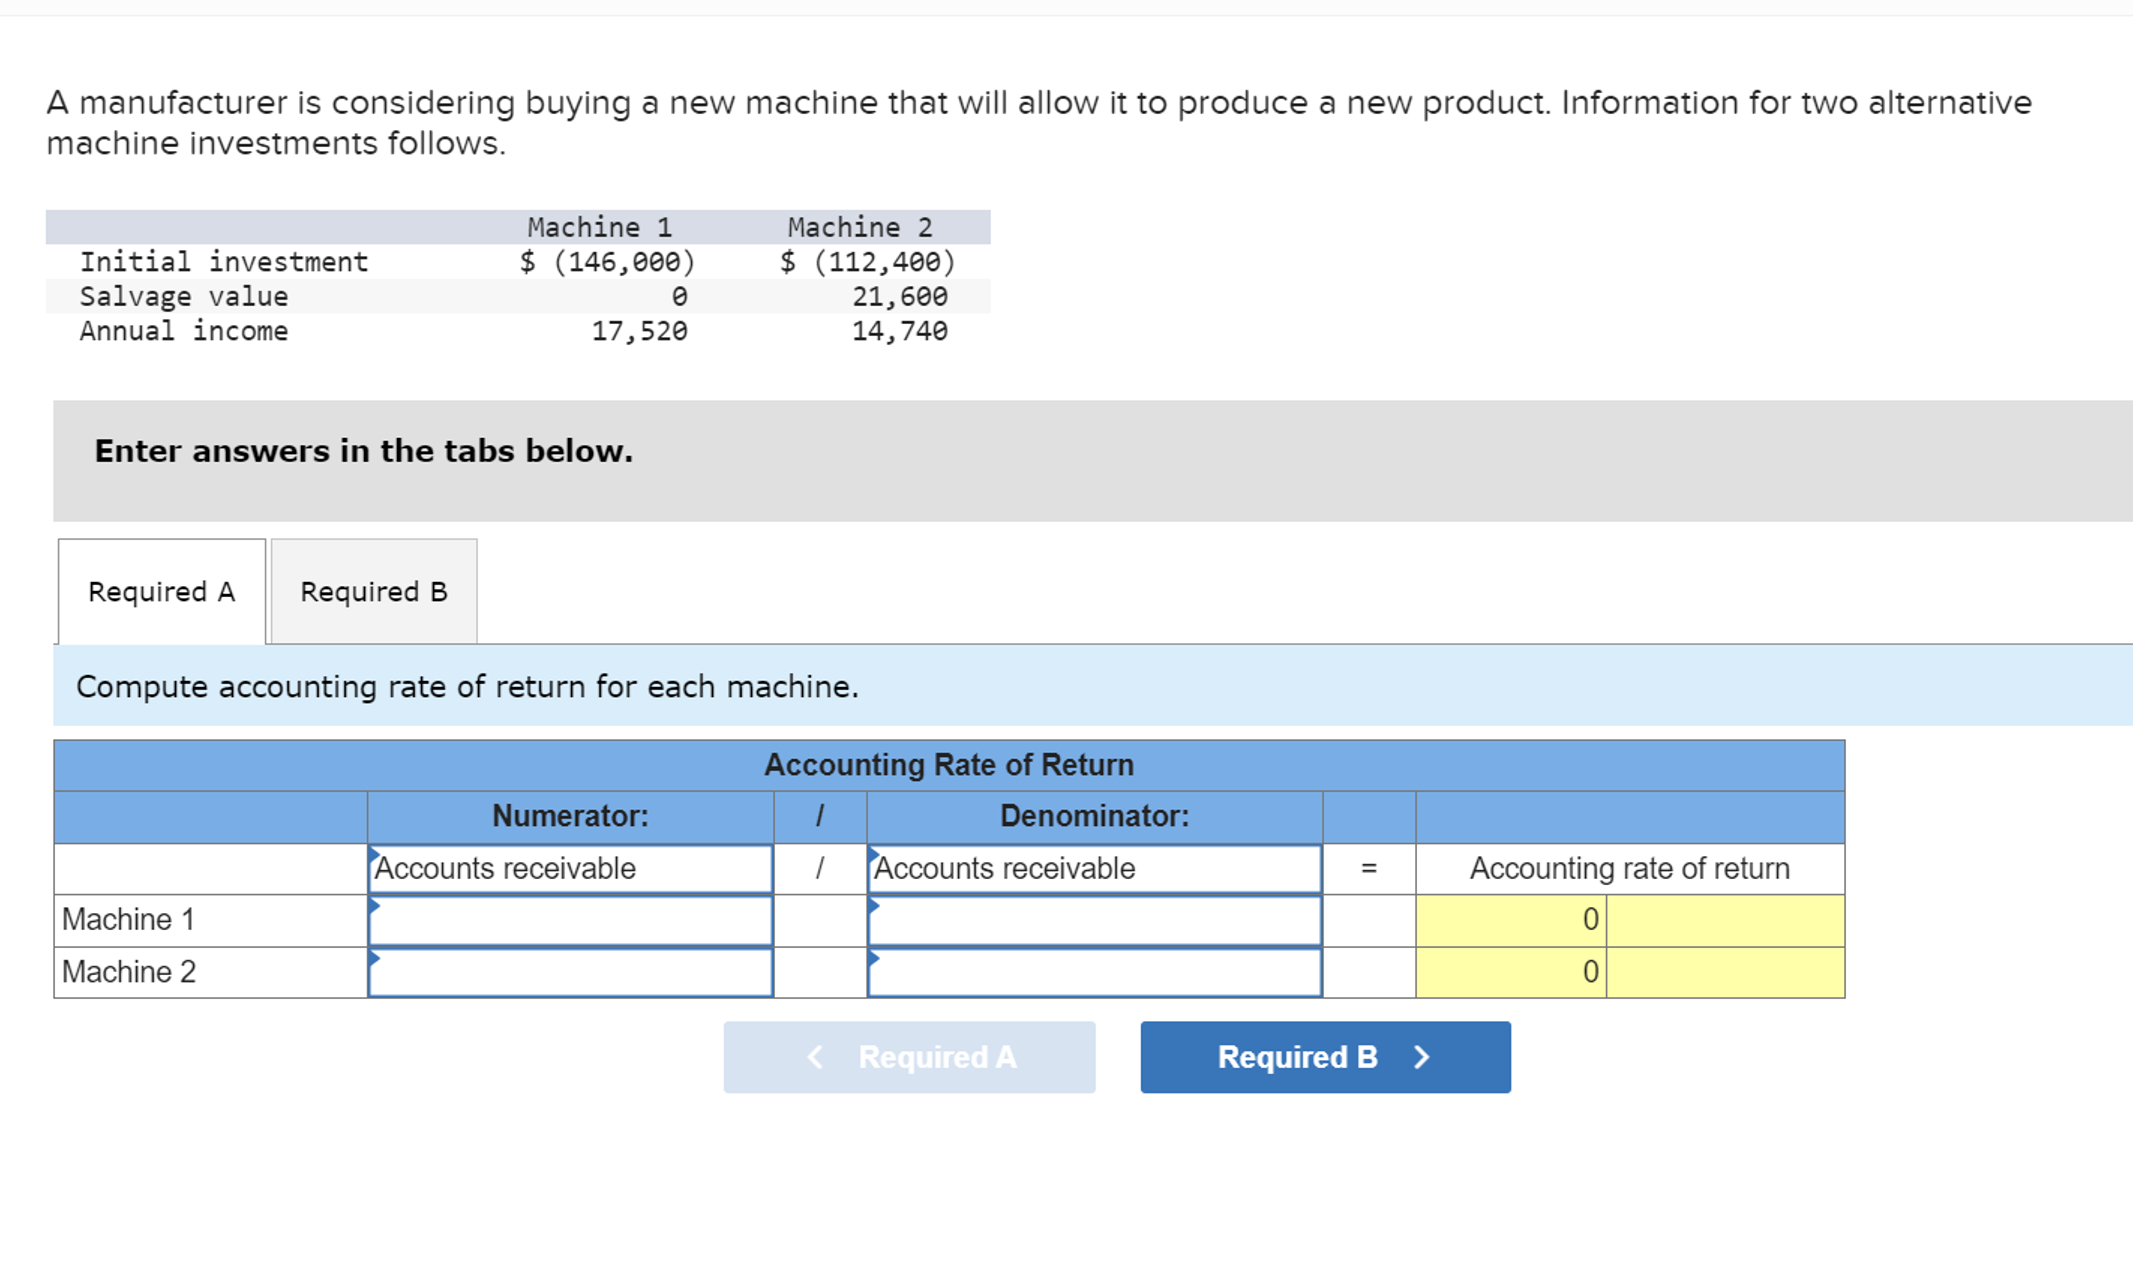The height and width of the screenshot is (1284, 2133).
Task: Select Machine 2 numerator dropdown cell
Action: (570, 972)
